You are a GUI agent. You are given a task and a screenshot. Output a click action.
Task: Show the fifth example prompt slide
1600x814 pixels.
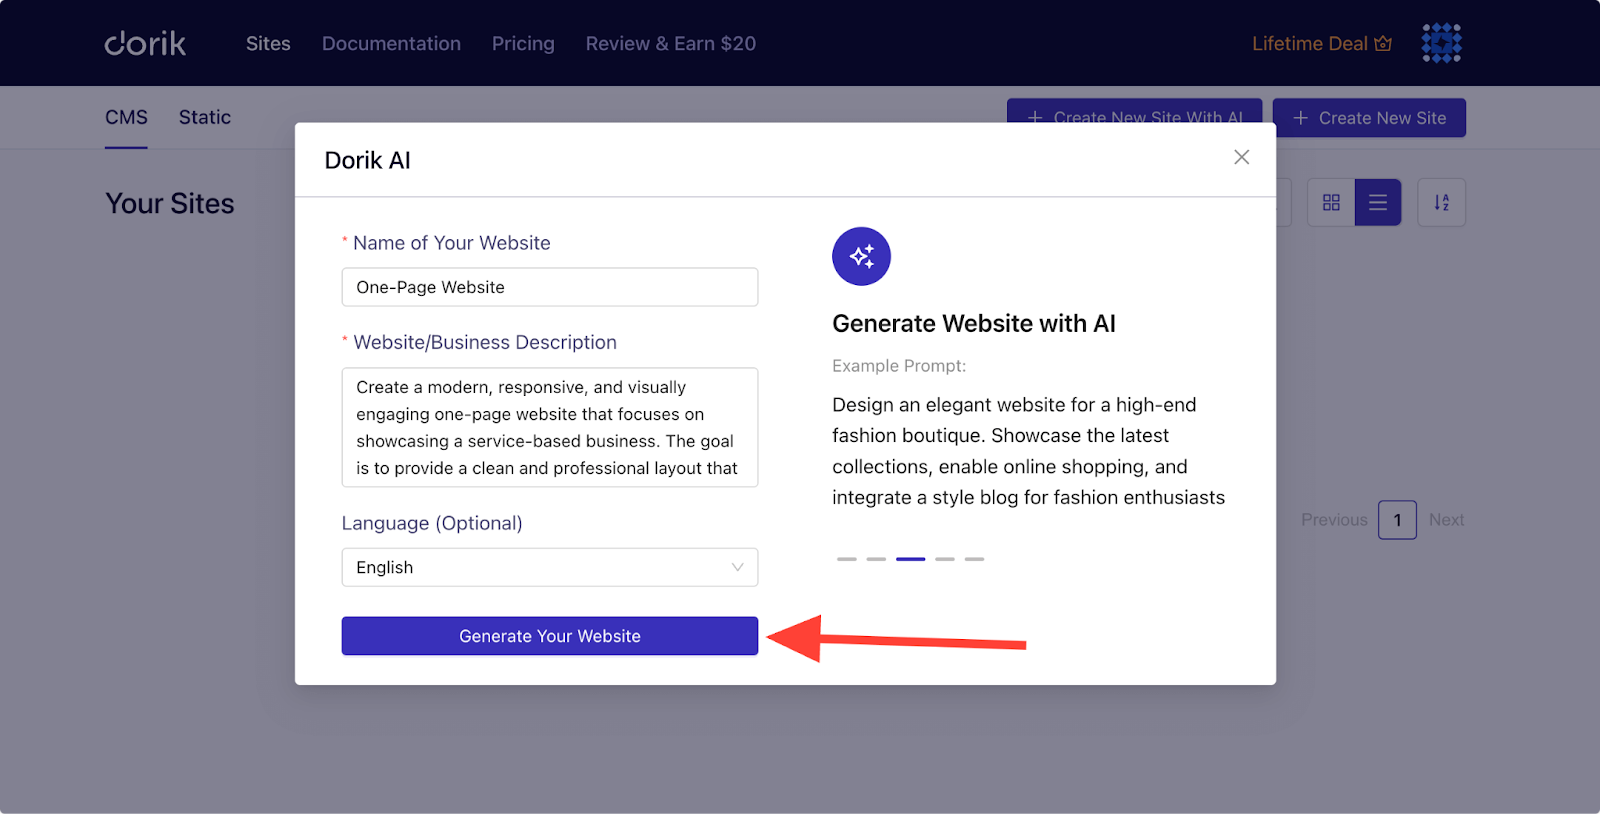975,559
